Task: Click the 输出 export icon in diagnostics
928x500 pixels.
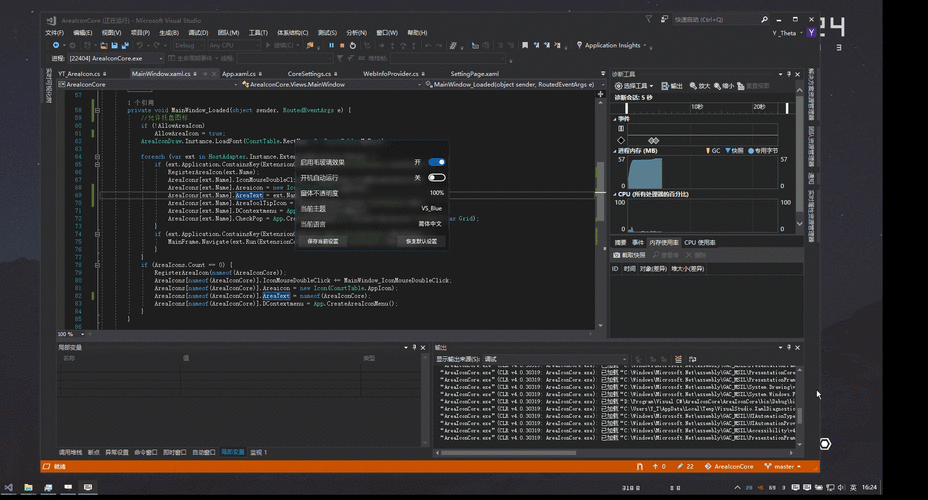Action: (x=672, y=86)
